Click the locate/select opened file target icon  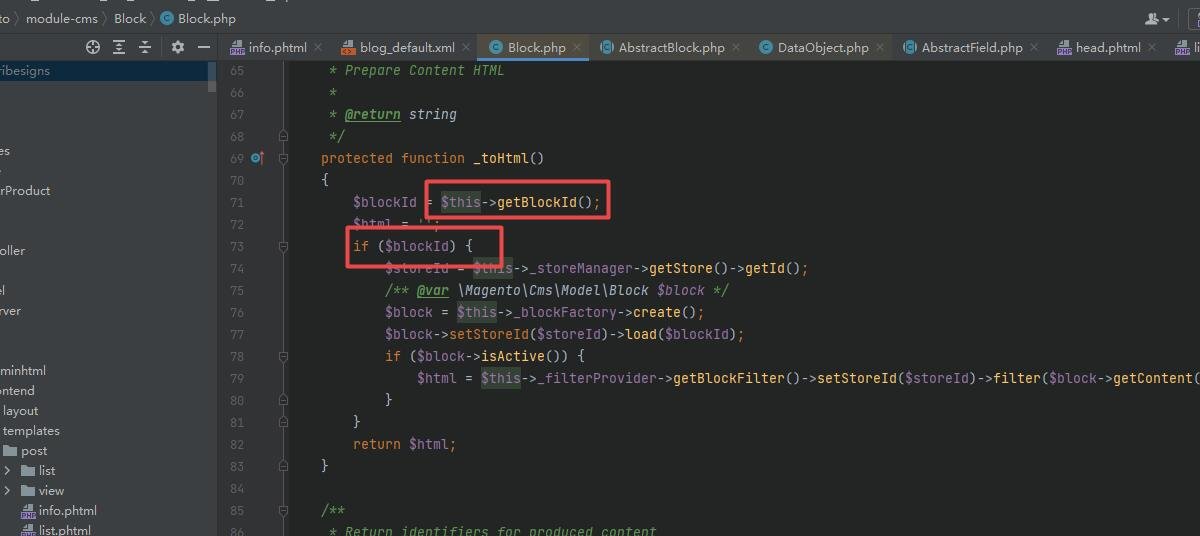click(93, 47)
